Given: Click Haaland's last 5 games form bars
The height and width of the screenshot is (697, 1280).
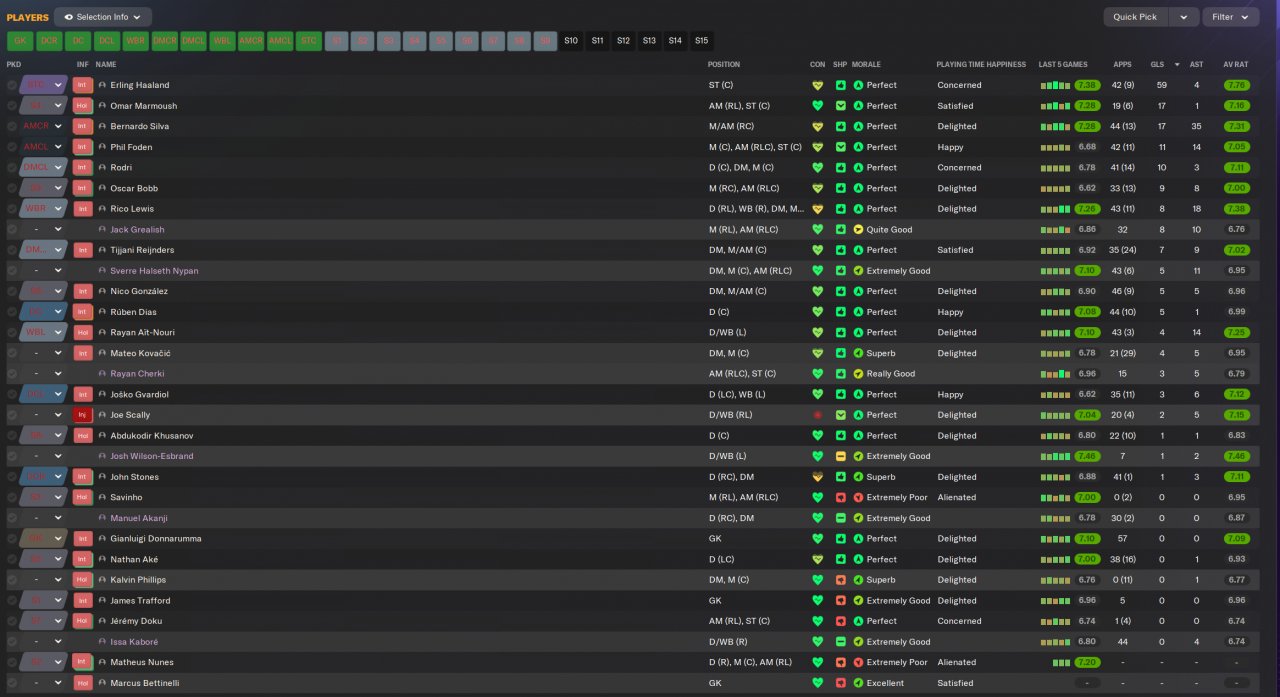Looking at the screenshot, I should 1055,85.
